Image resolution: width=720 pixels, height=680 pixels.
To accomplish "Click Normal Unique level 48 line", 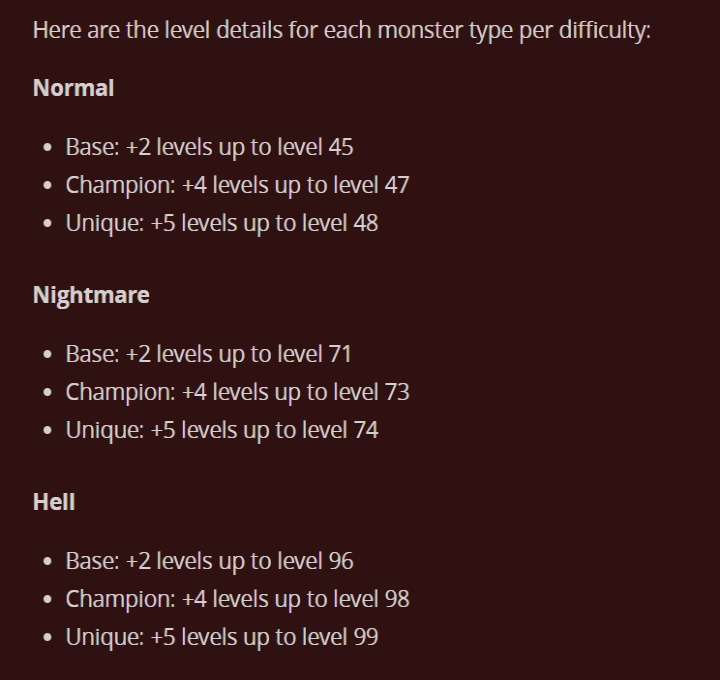I will click(x=222, y=224).
